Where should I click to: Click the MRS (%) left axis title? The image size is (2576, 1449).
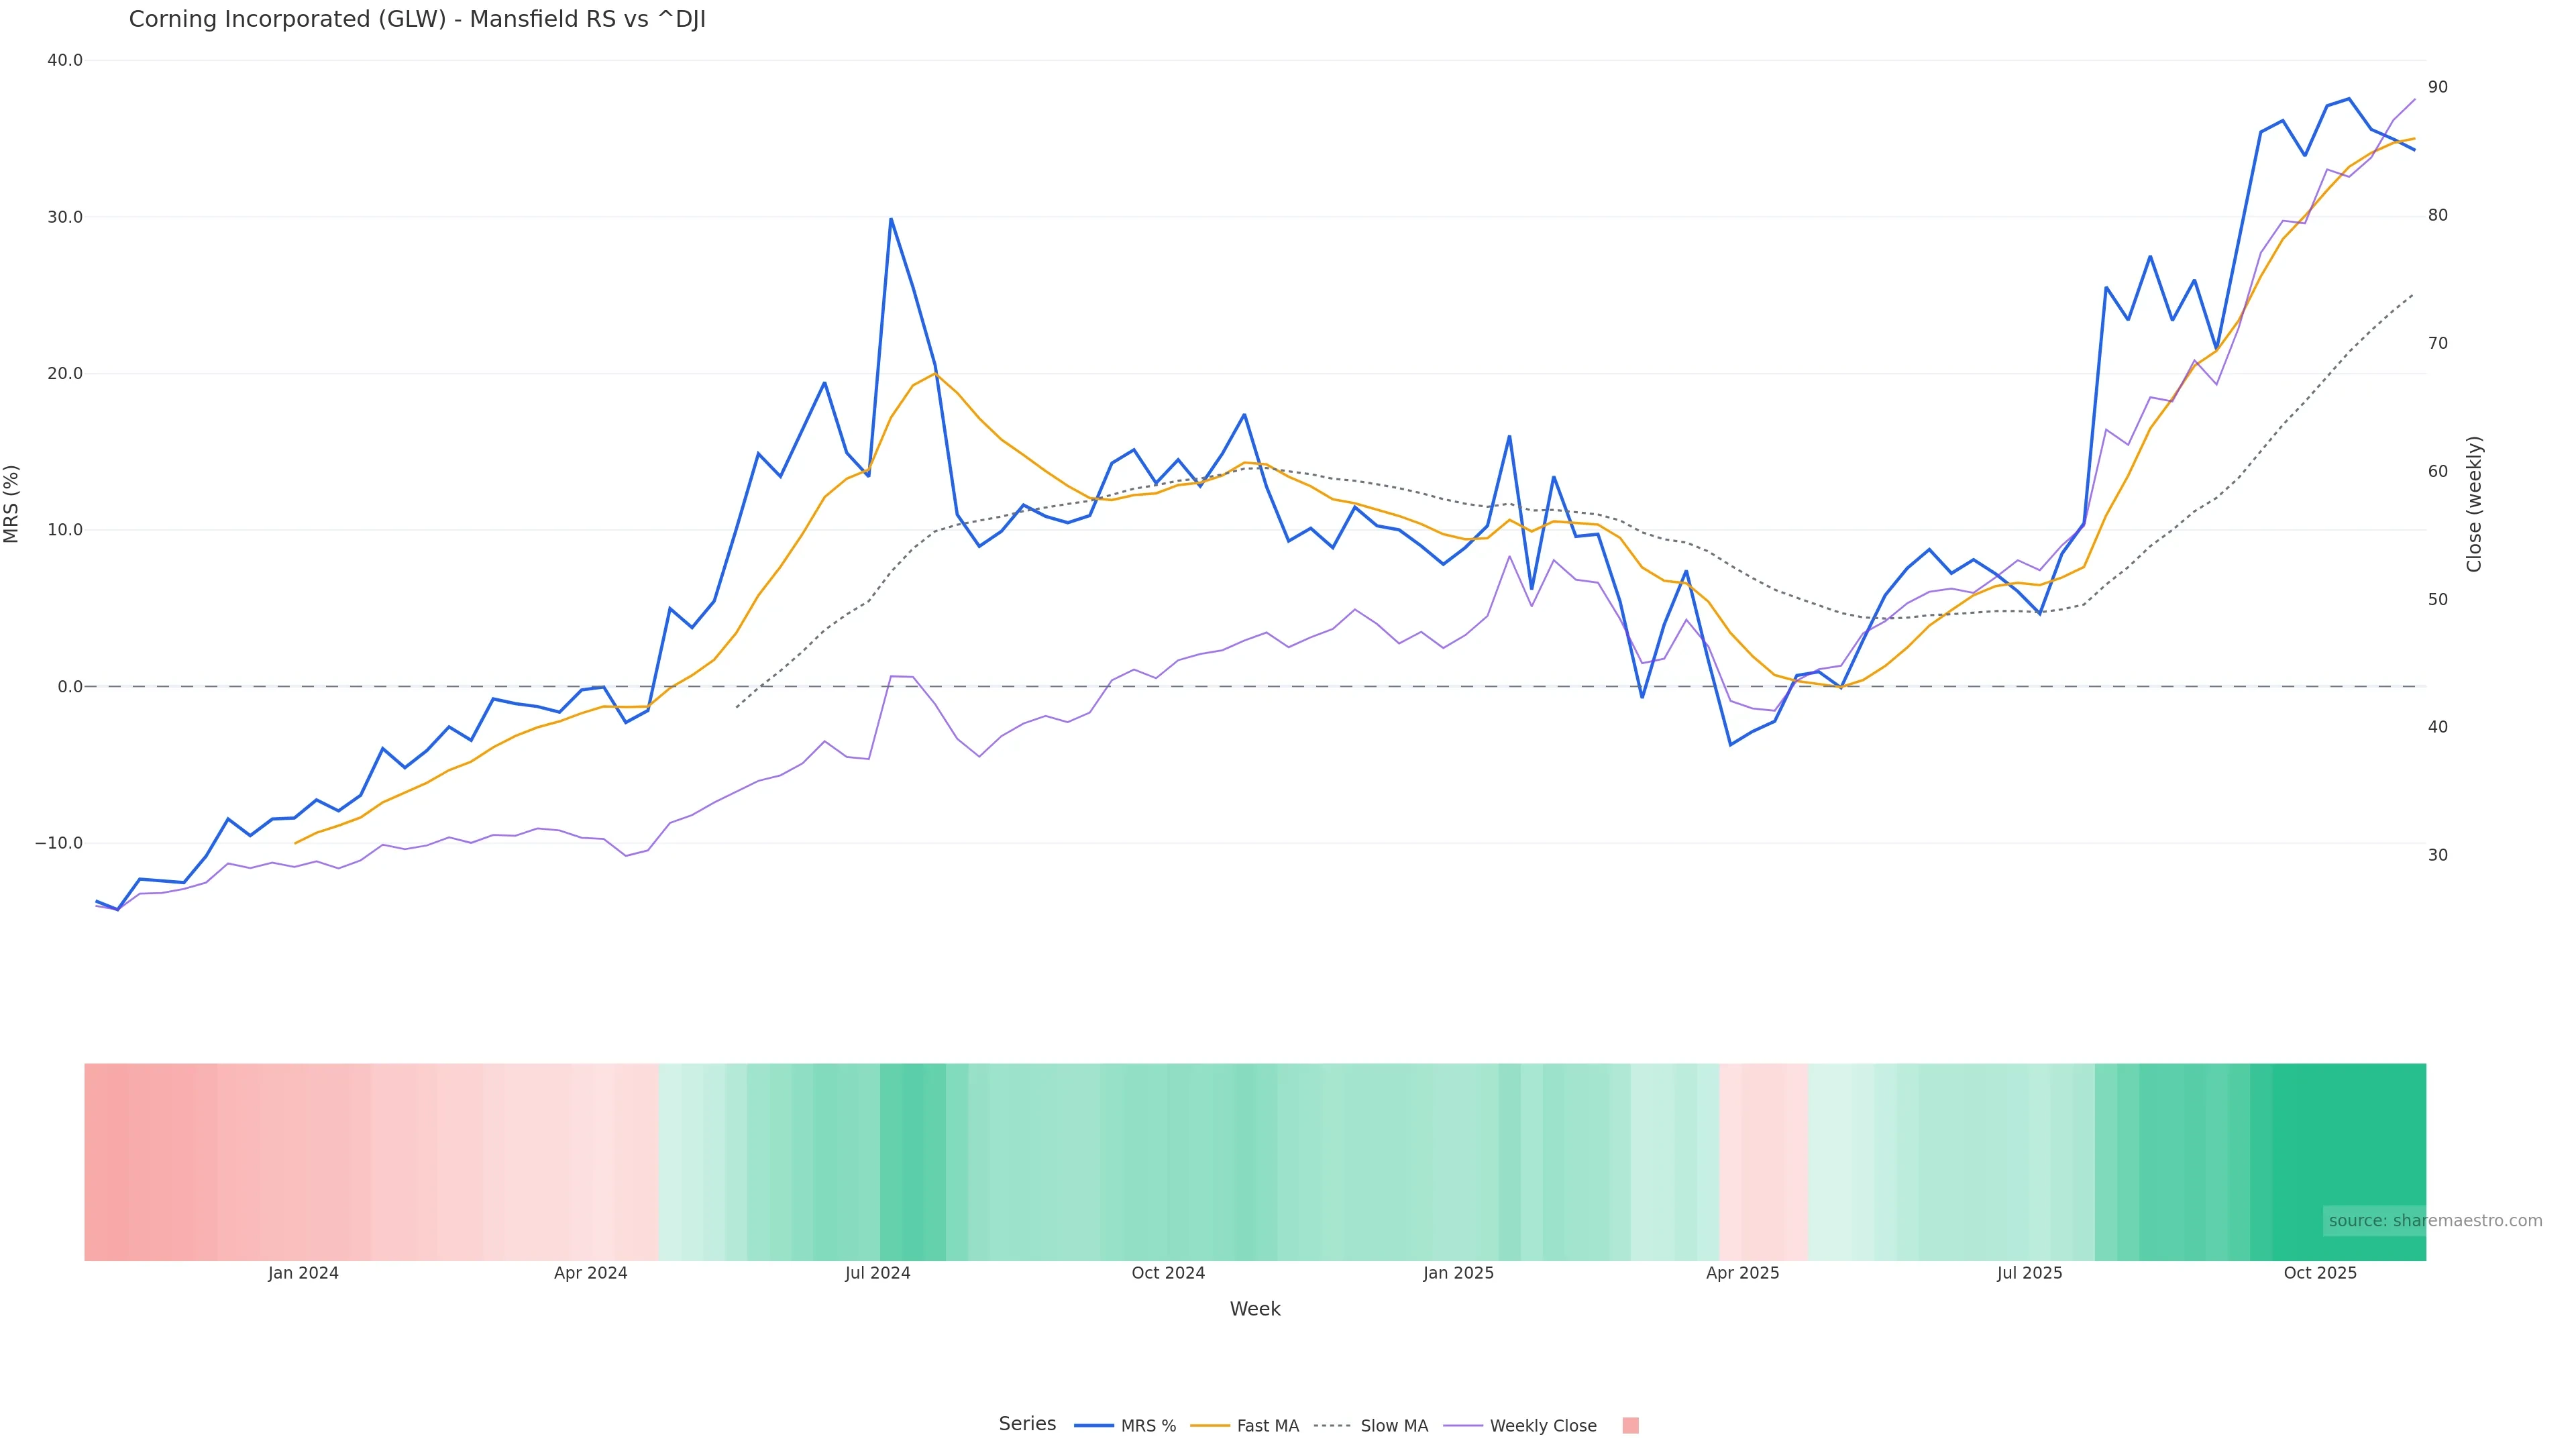pos(12,504)
